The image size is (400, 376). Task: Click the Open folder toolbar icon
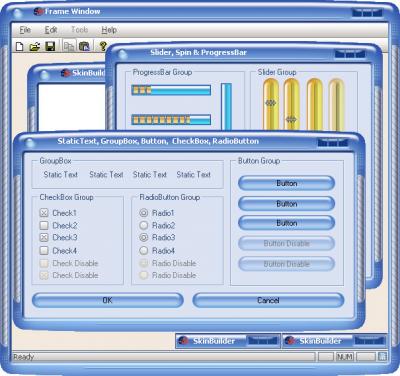click(35, 46)
